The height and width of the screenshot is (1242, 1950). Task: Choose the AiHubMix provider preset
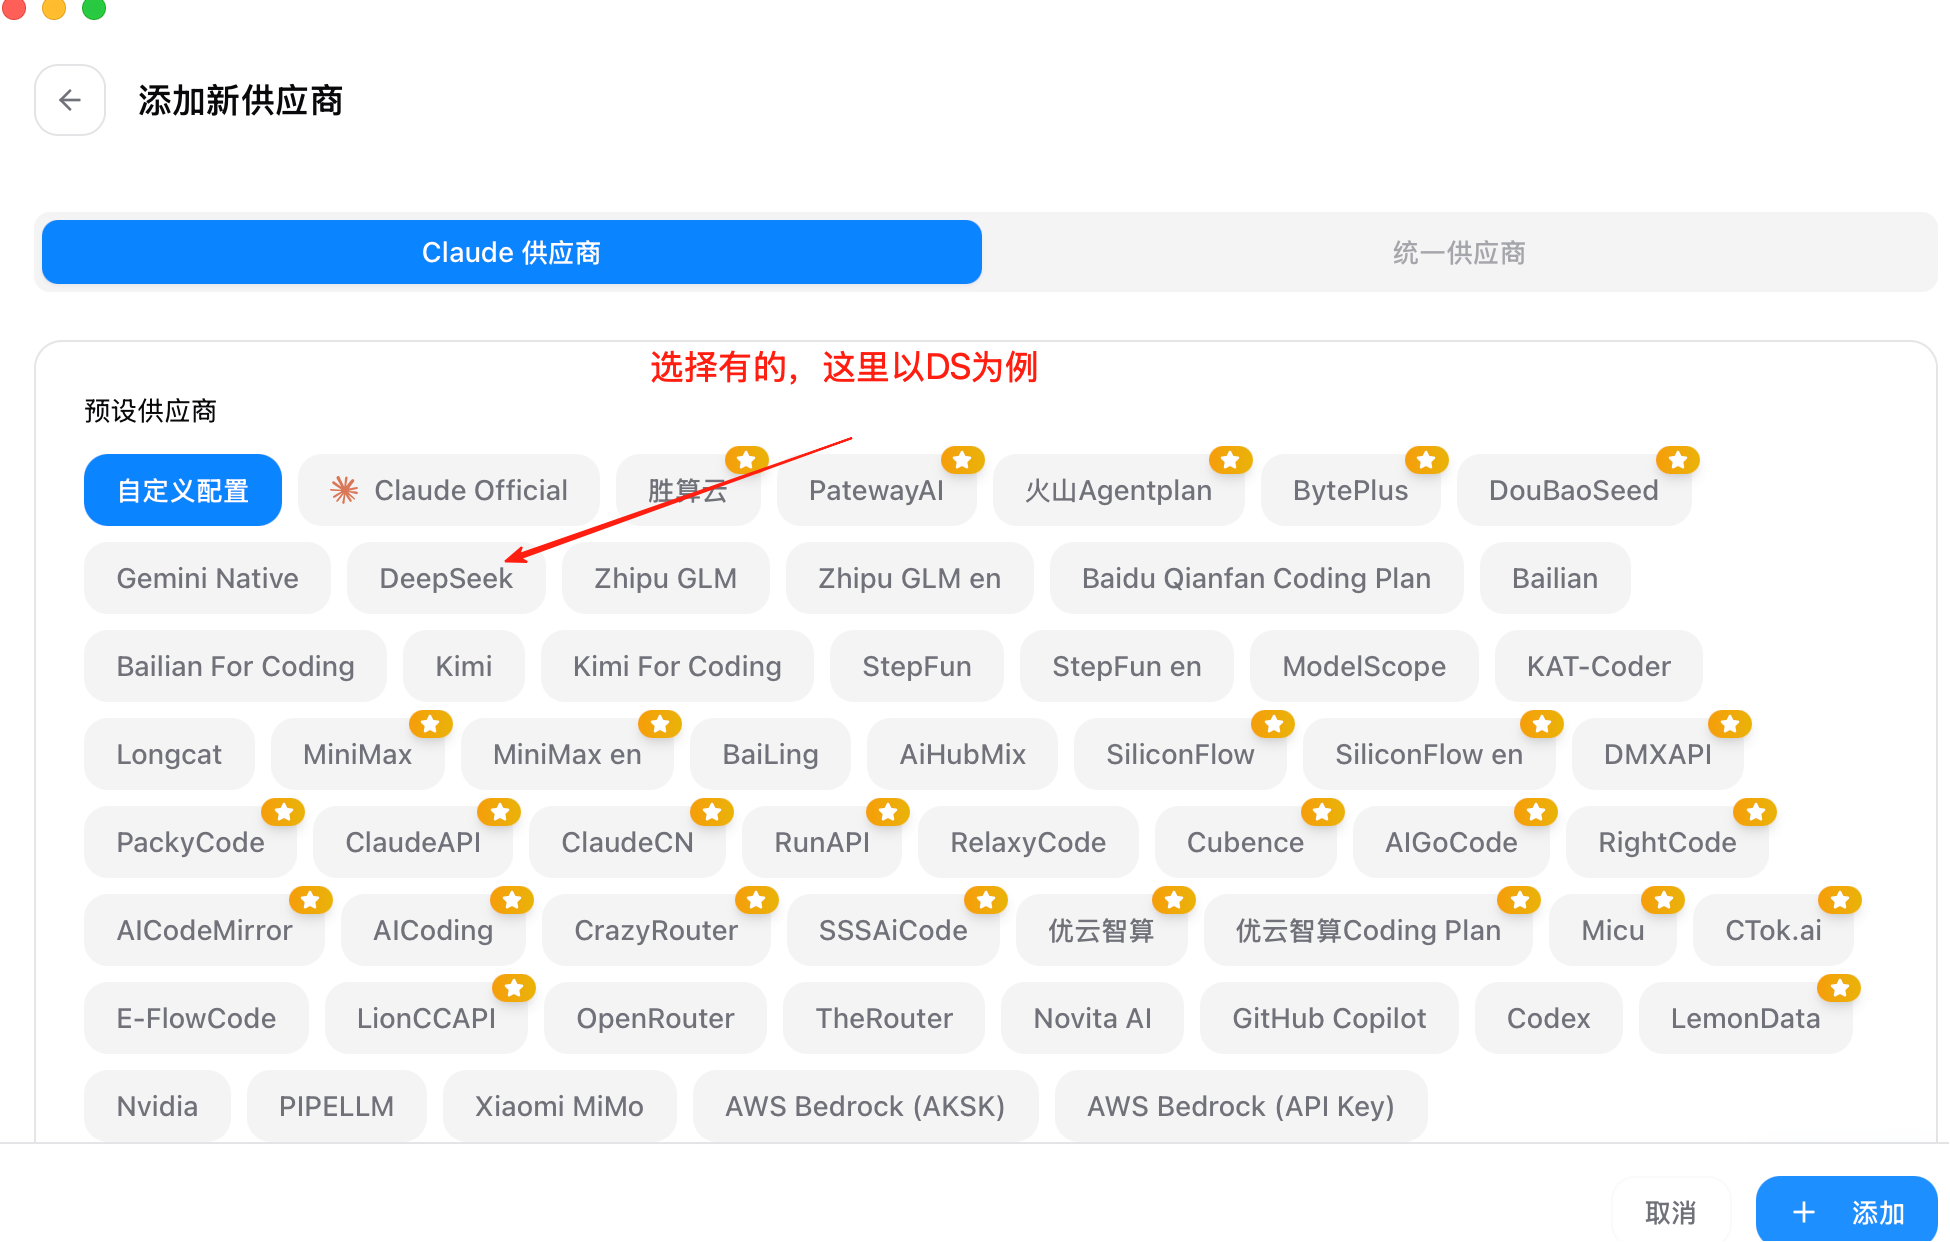coord(962,754)
